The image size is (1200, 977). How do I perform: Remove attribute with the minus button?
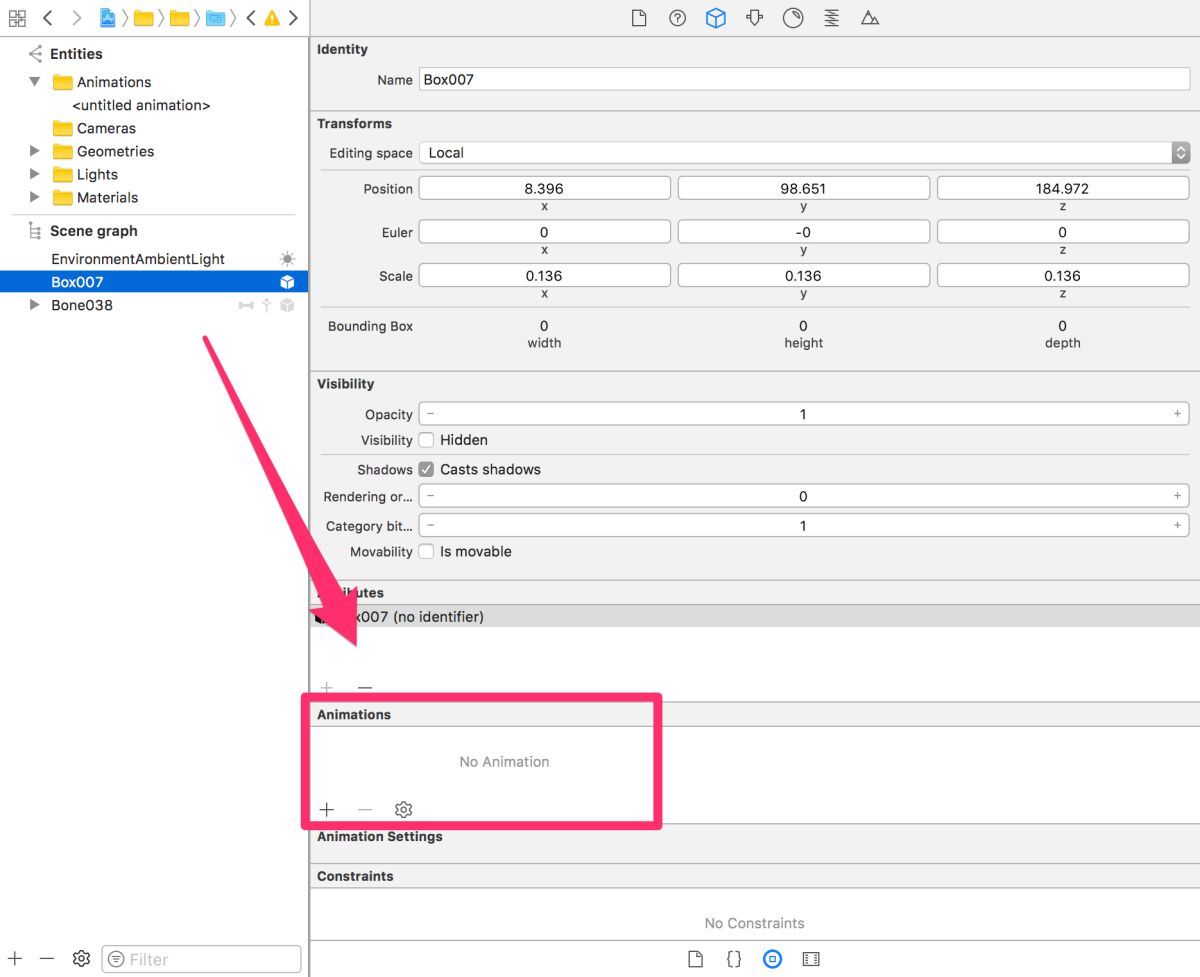point(365,688)
